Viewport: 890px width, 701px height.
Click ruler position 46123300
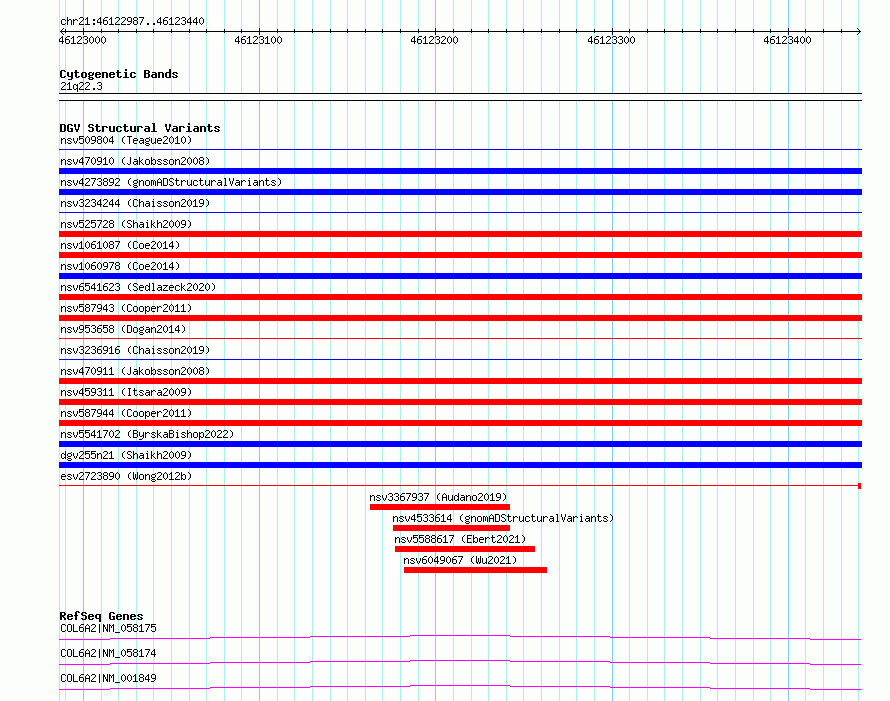611,40
